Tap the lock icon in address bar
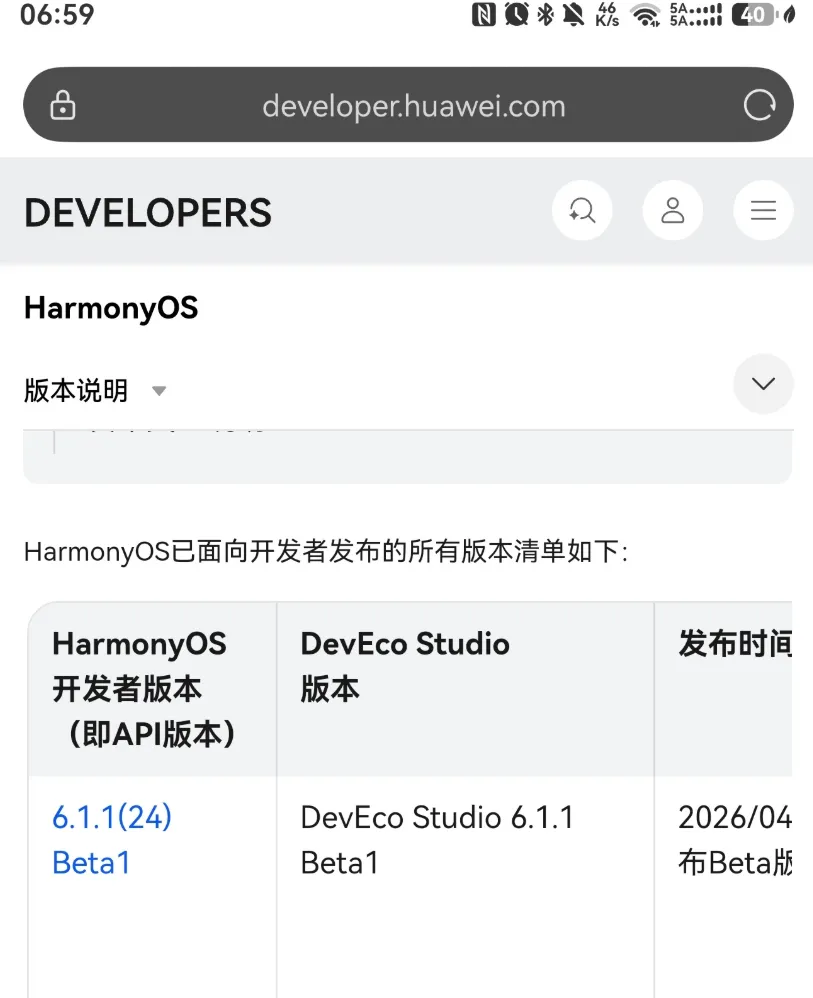Screen dimensions: 813x998 62,105
